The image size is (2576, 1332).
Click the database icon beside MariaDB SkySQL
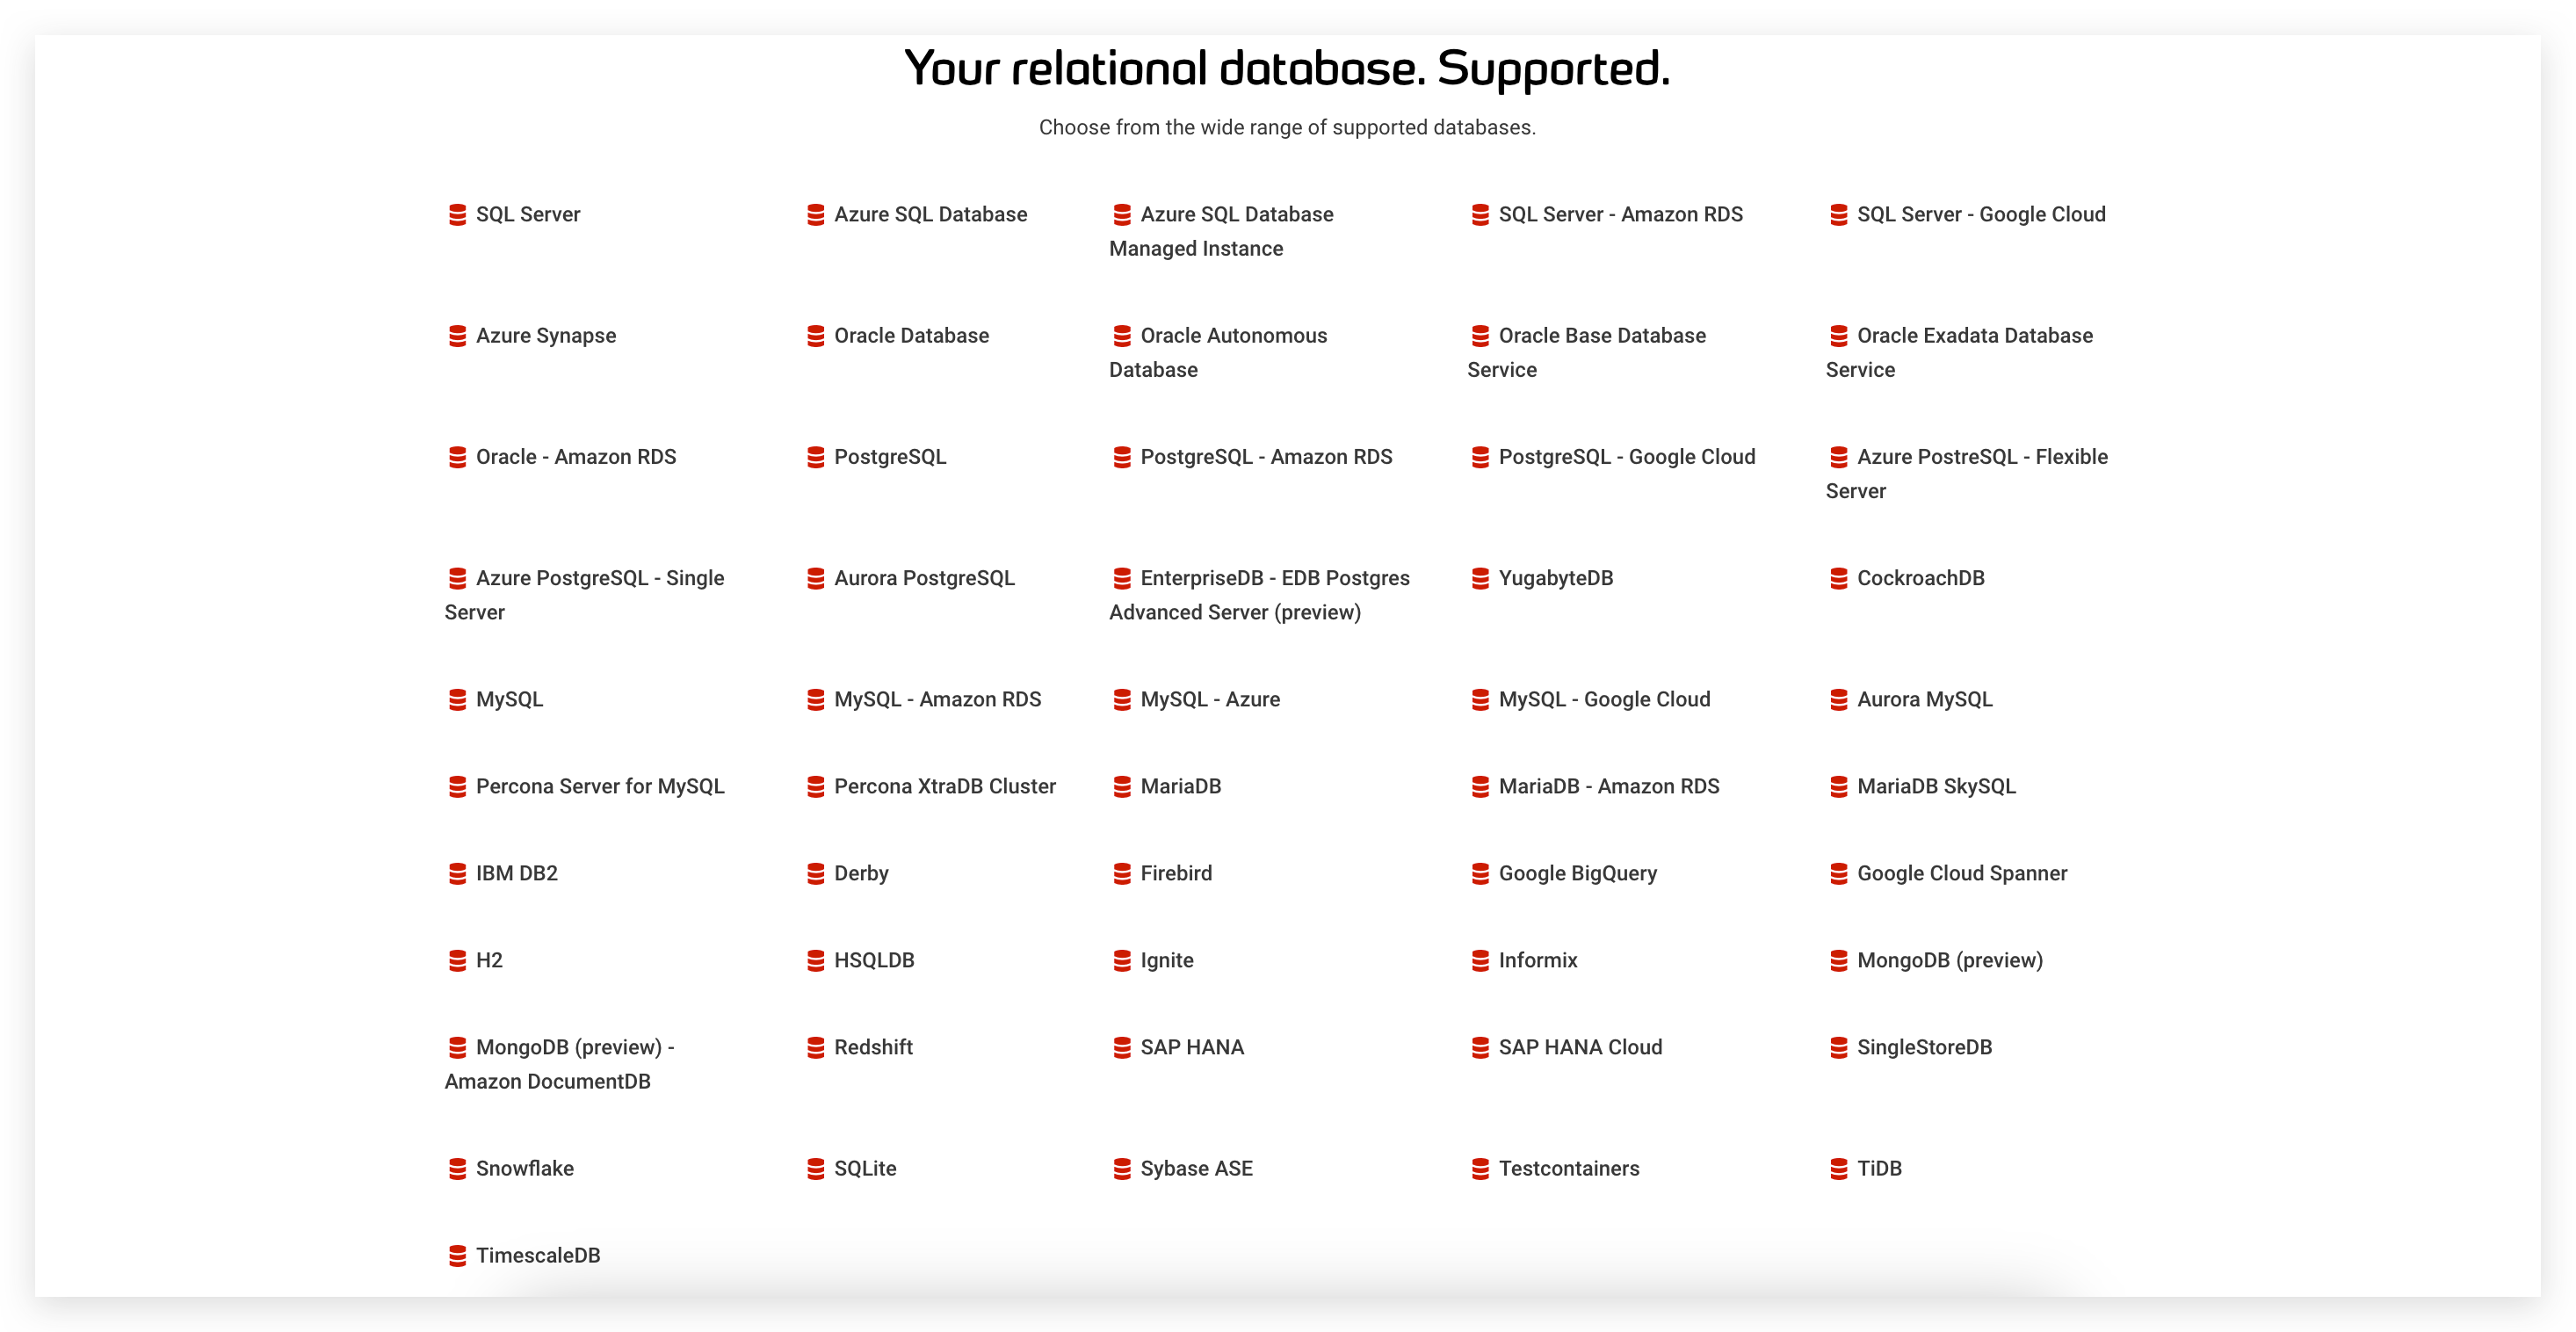(1838, 786)
